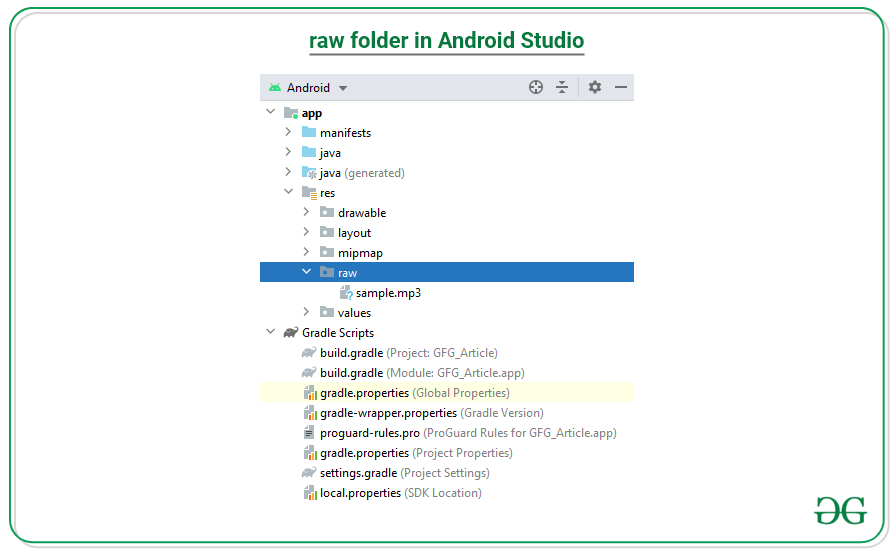Click the sample.mp3 file icon

tap(346, 293)
